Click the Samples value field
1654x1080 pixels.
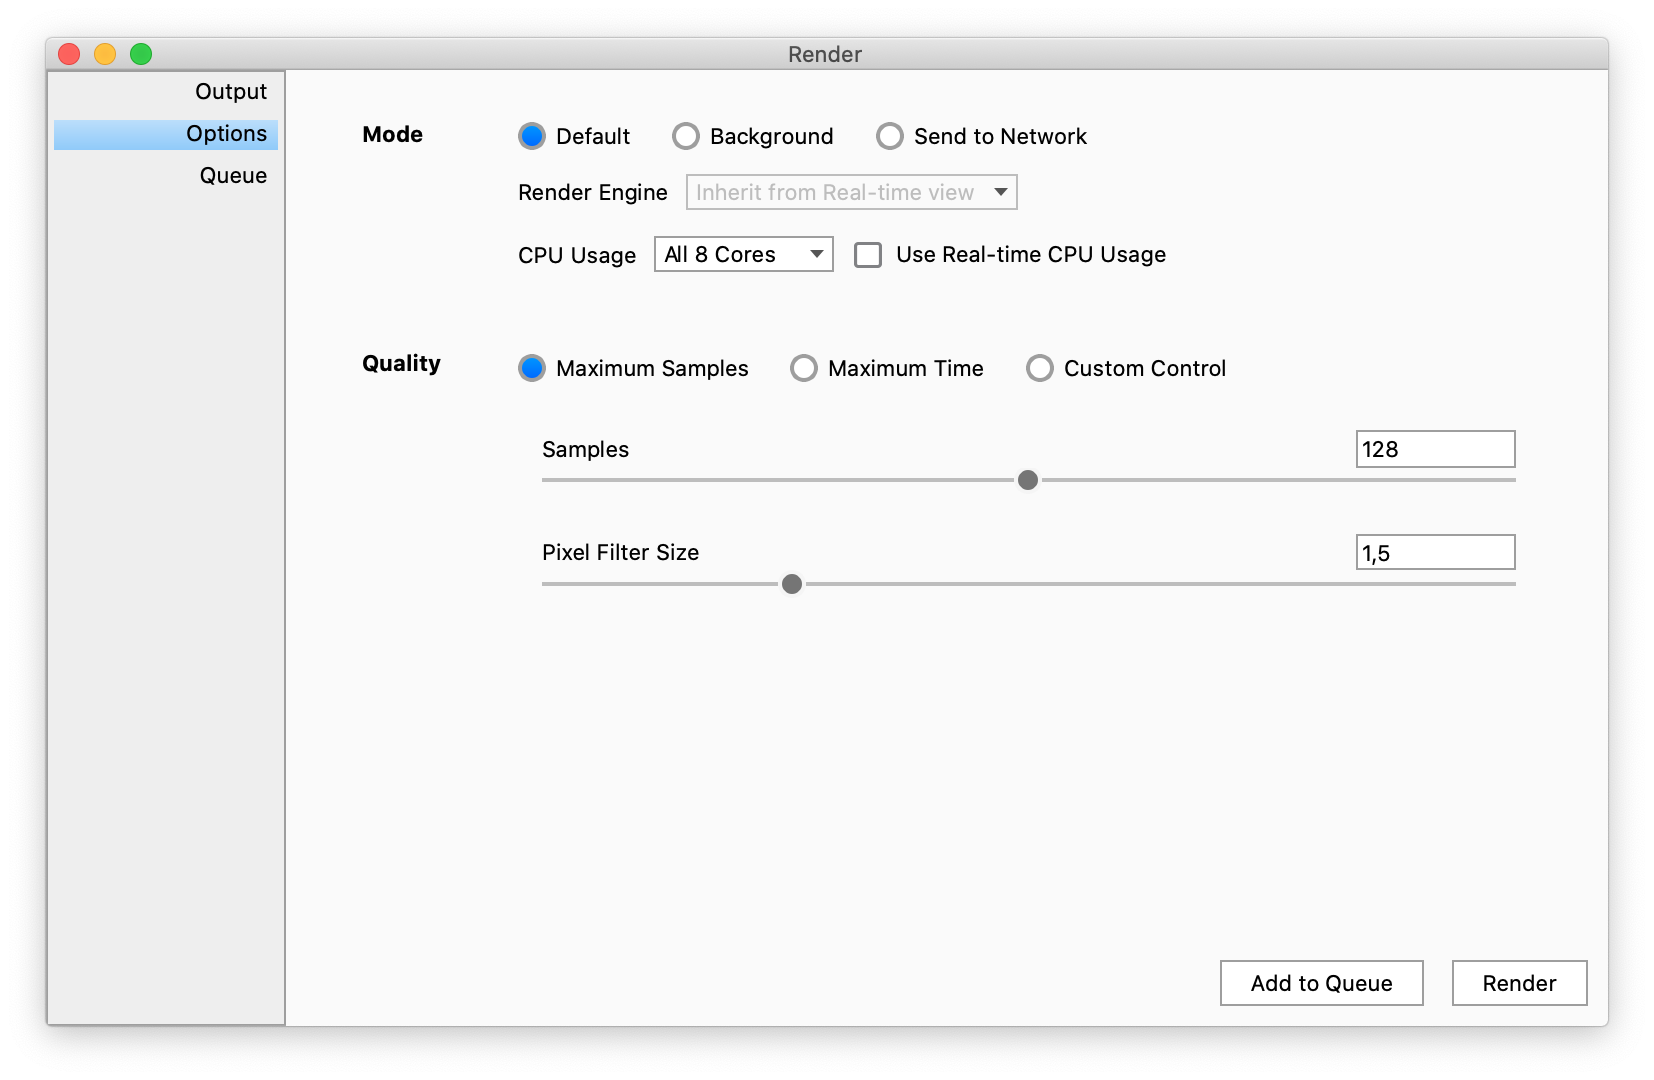click(x=1435, y=449)
